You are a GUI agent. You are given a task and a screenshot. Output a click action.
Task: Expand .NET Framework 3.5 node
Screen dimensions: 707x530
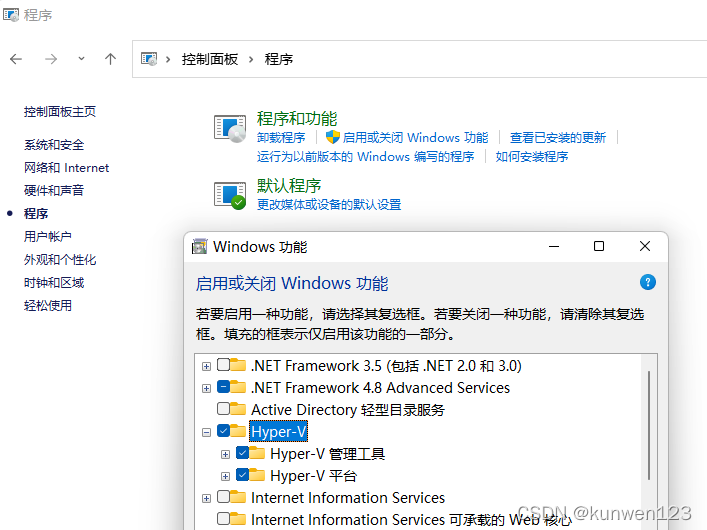(206, 366)
